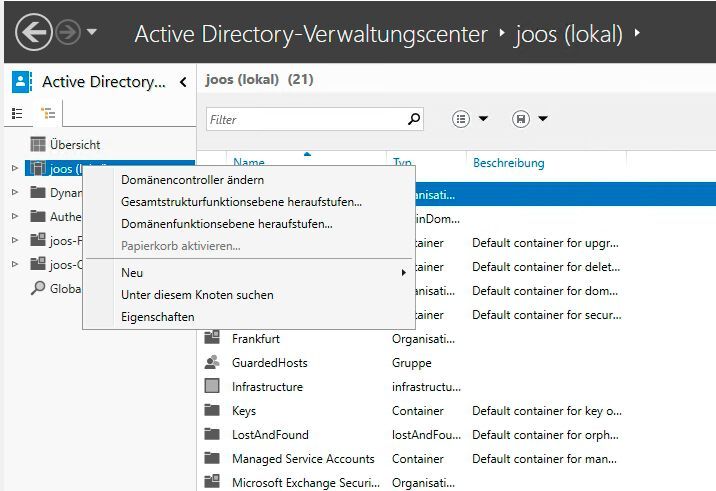Expand the joos-C tree node arrow

point(15,264)
